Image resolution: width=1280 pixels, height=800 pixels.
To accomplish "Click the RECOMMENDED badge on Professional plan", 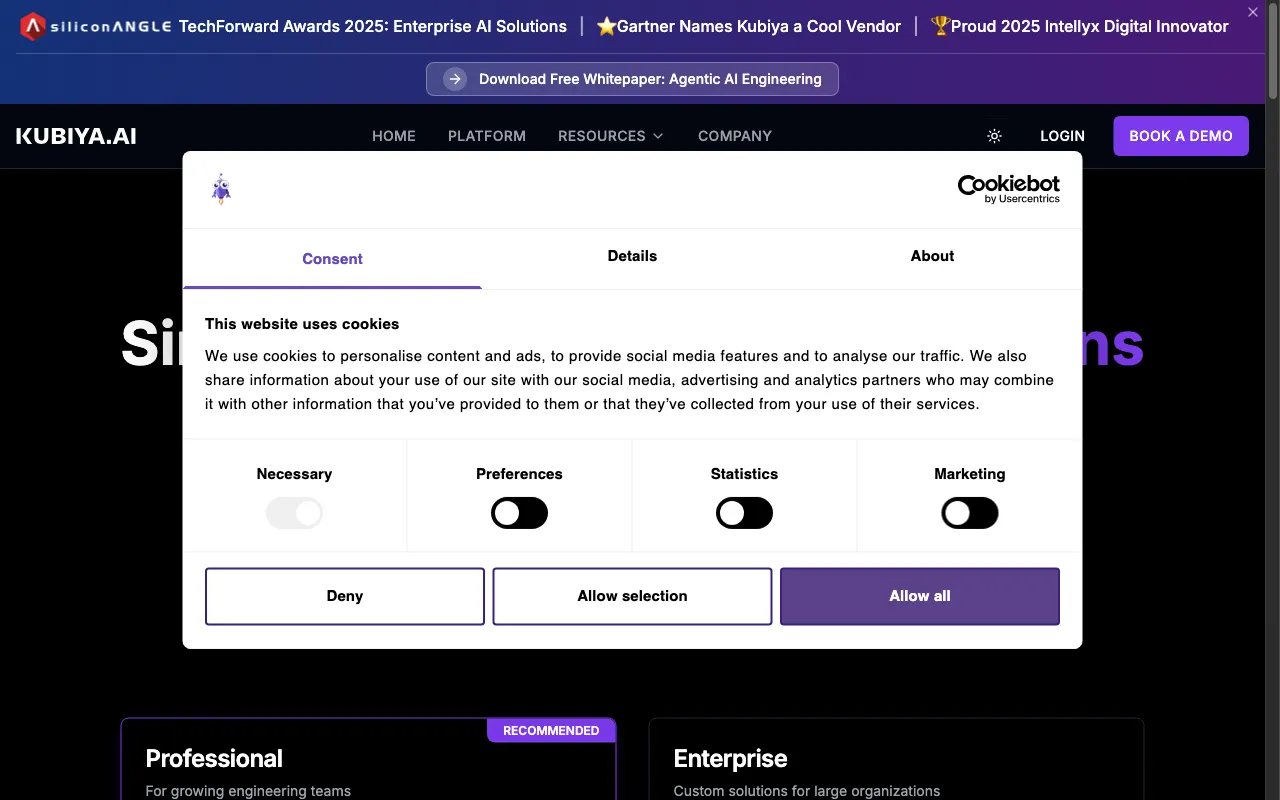I will click(551, 730).
